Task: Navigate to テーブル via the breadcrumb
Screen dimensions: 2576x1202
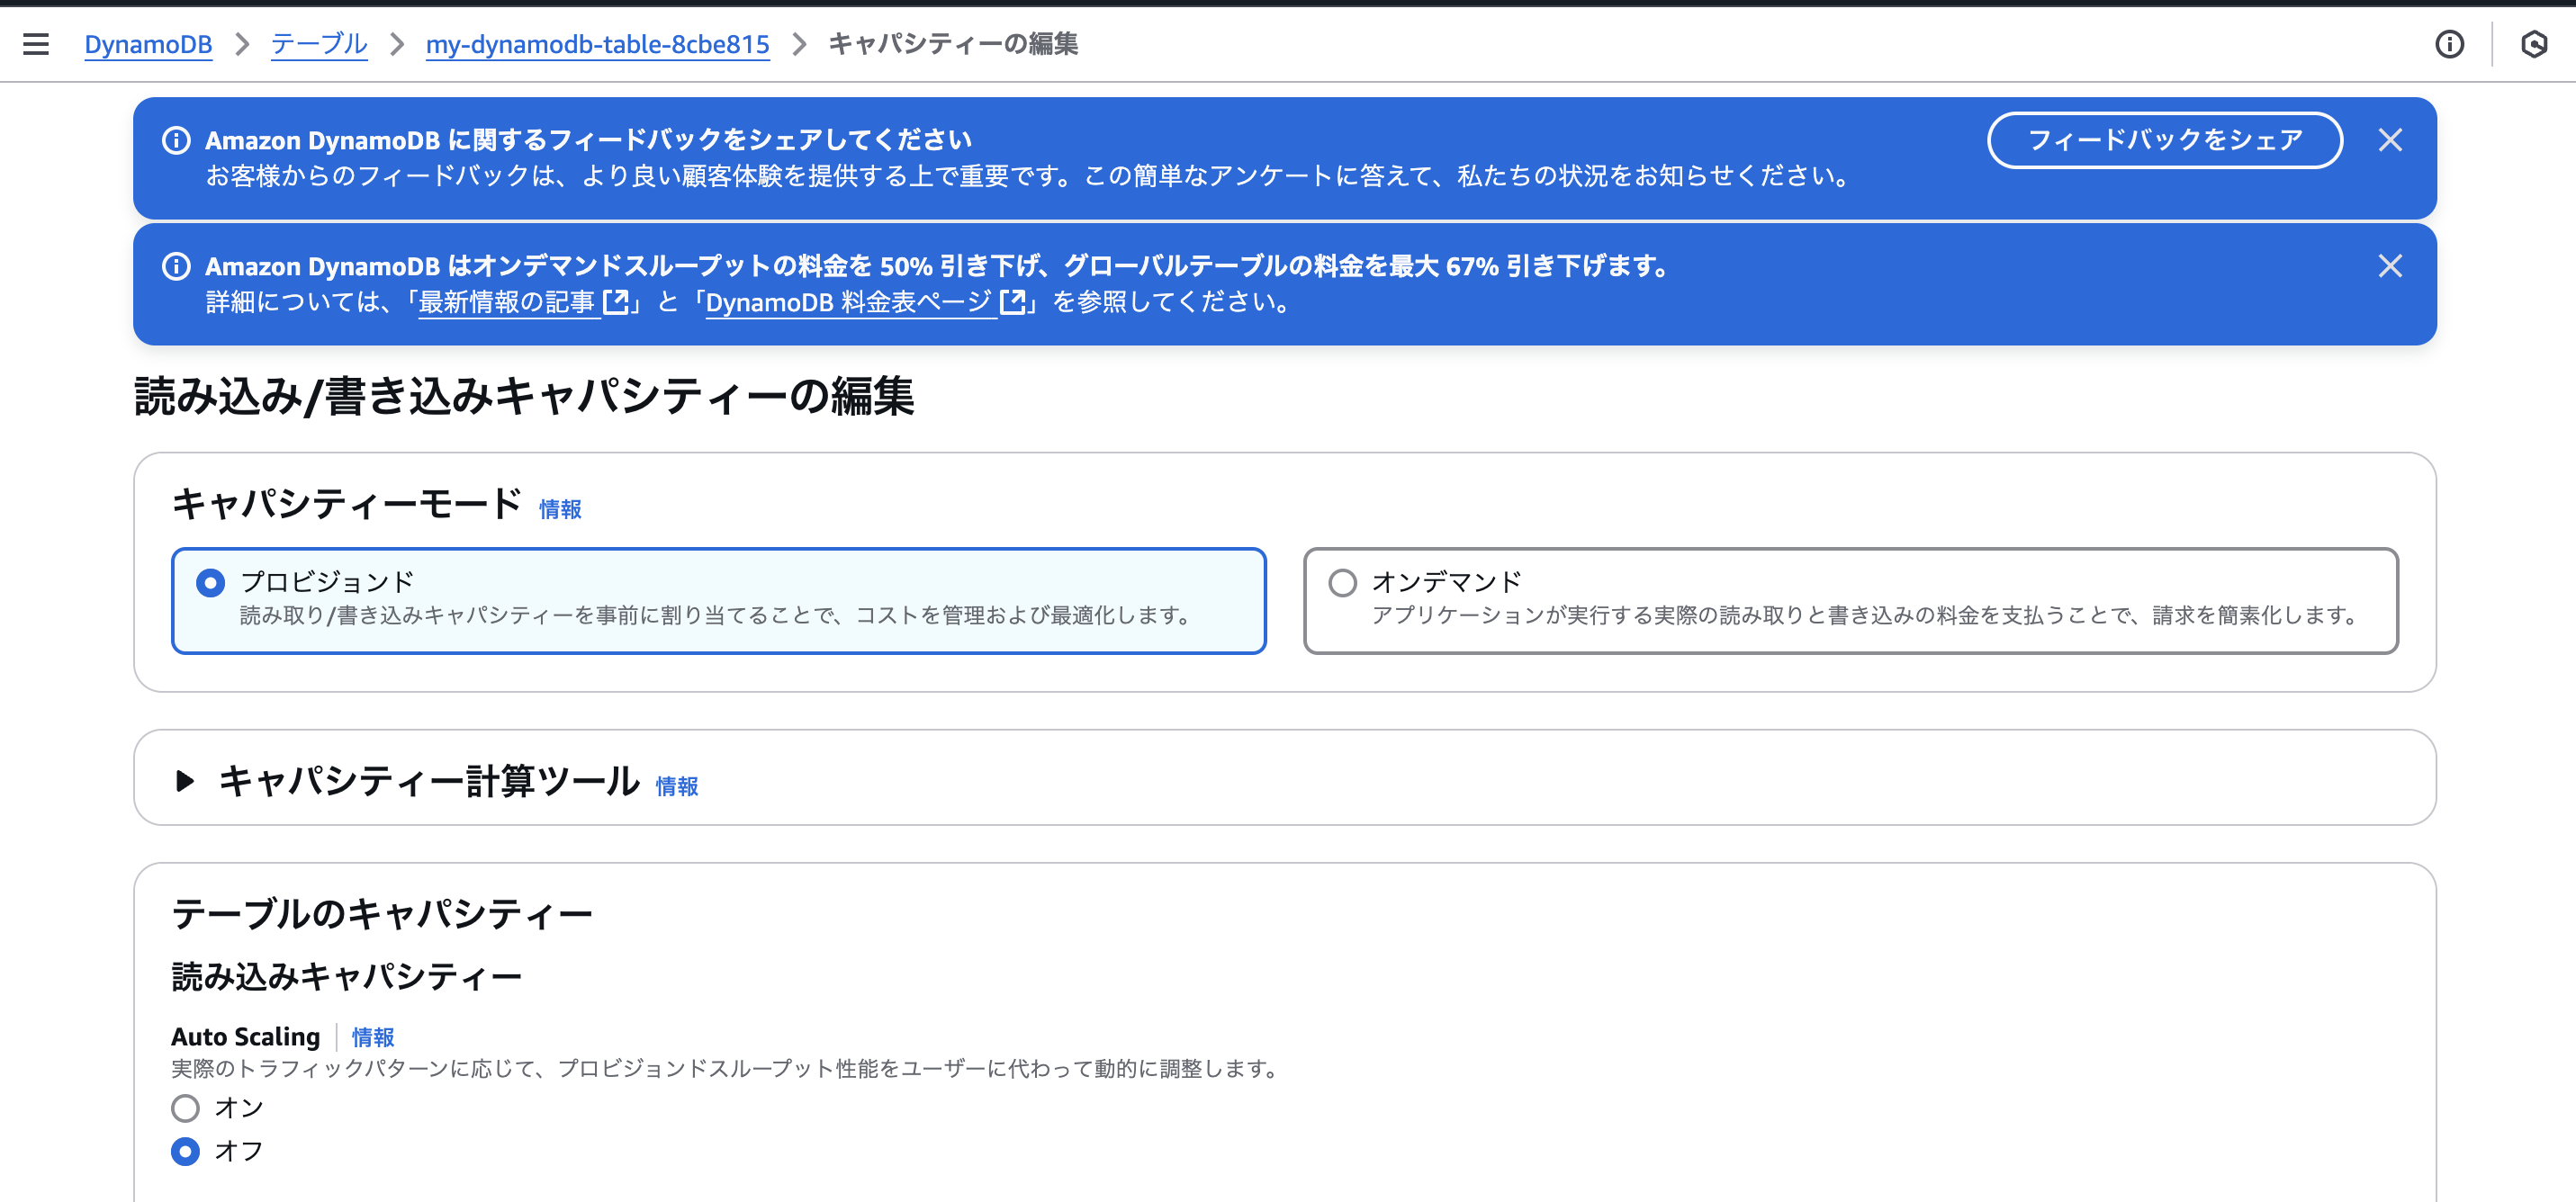Action: coord(318,44)
